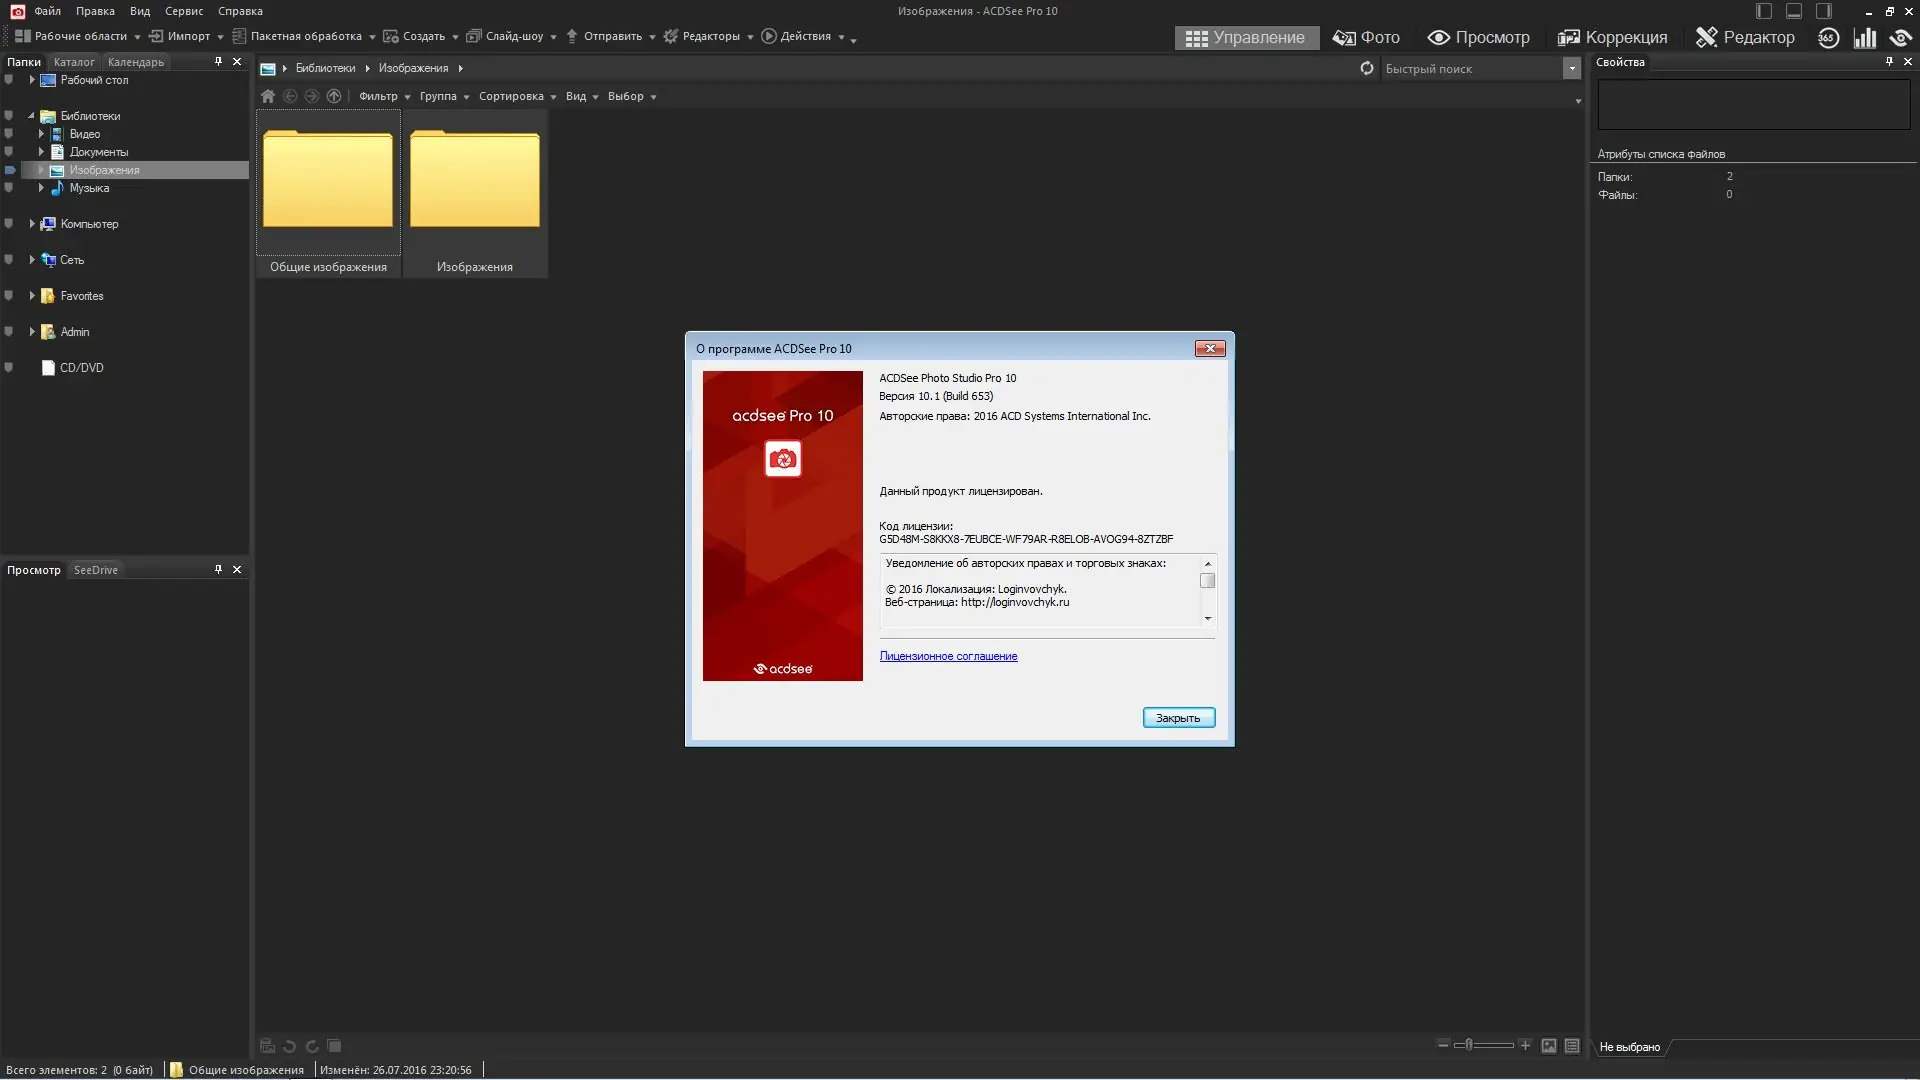The height and width of the screenshot is (1080, 1920).
Task: Activate the Коррекция mode icon
Action: click(1612, 37)
